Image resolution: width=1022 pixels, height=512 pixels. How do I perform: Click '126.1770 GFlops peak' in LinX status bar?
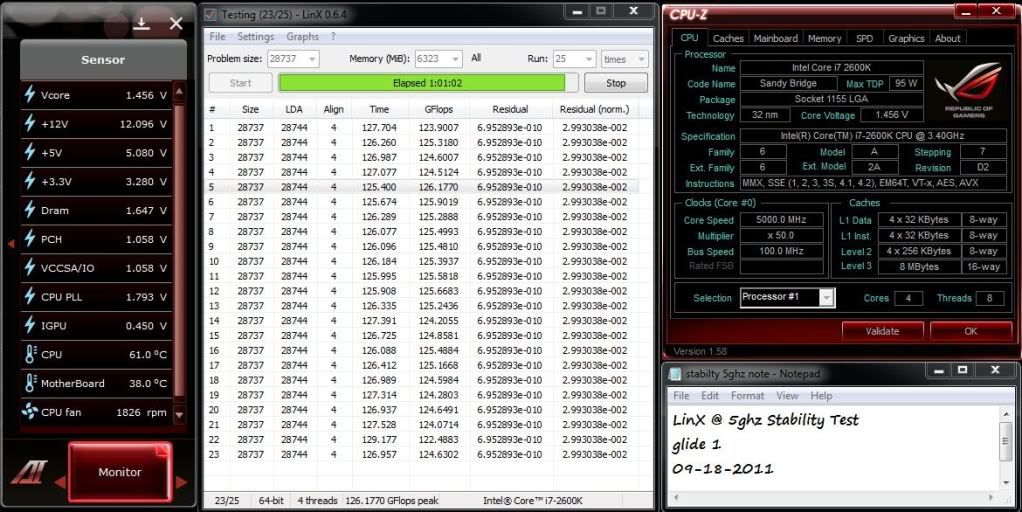pos(391,500)
